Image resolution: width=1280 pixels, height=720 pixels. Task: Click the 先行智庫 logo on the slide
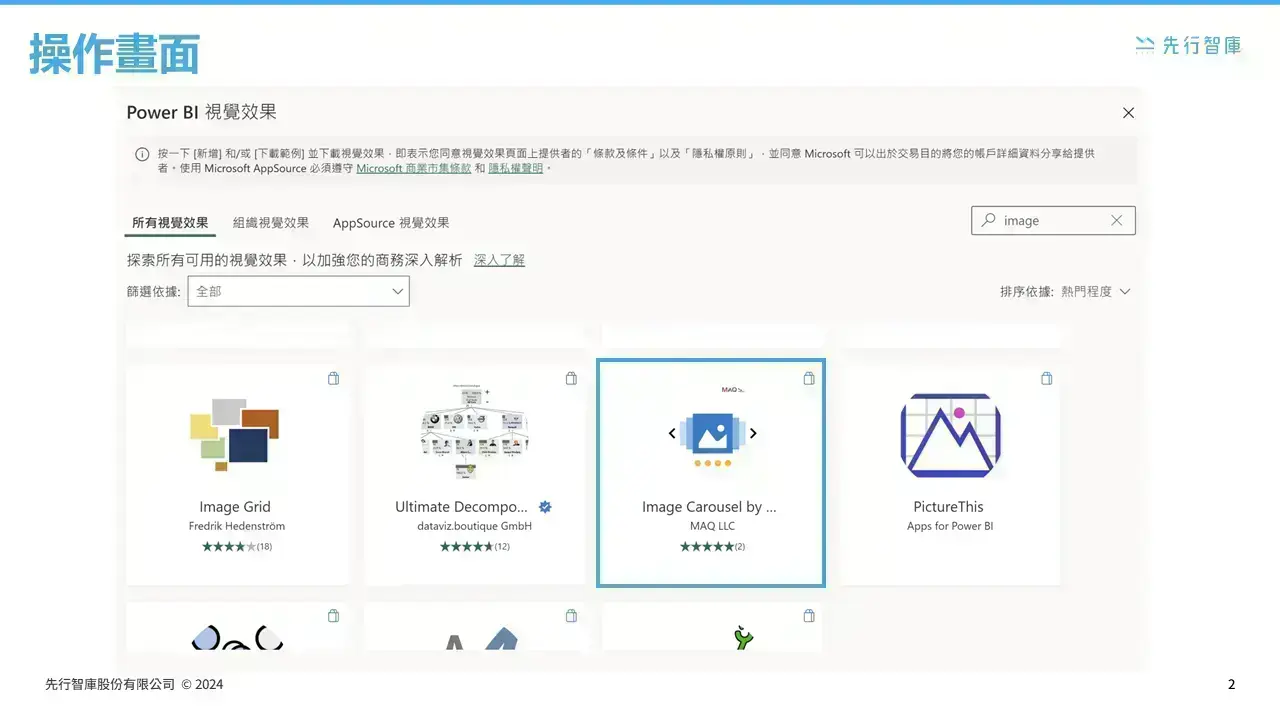point(1189,45)
